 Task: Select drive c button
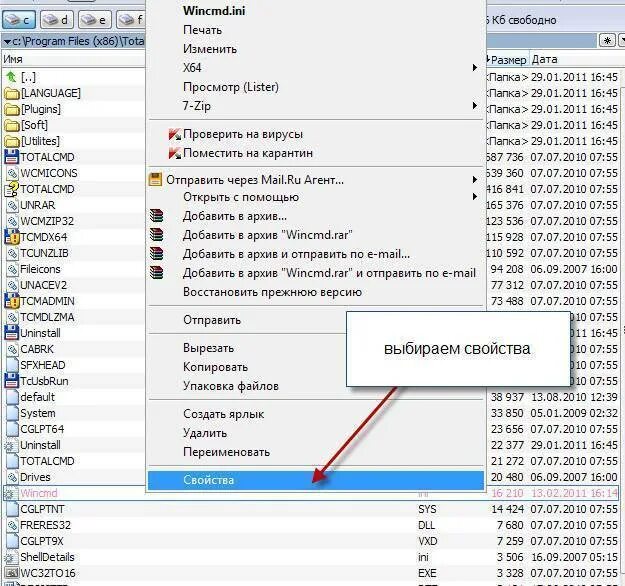[x=19, y=19]
